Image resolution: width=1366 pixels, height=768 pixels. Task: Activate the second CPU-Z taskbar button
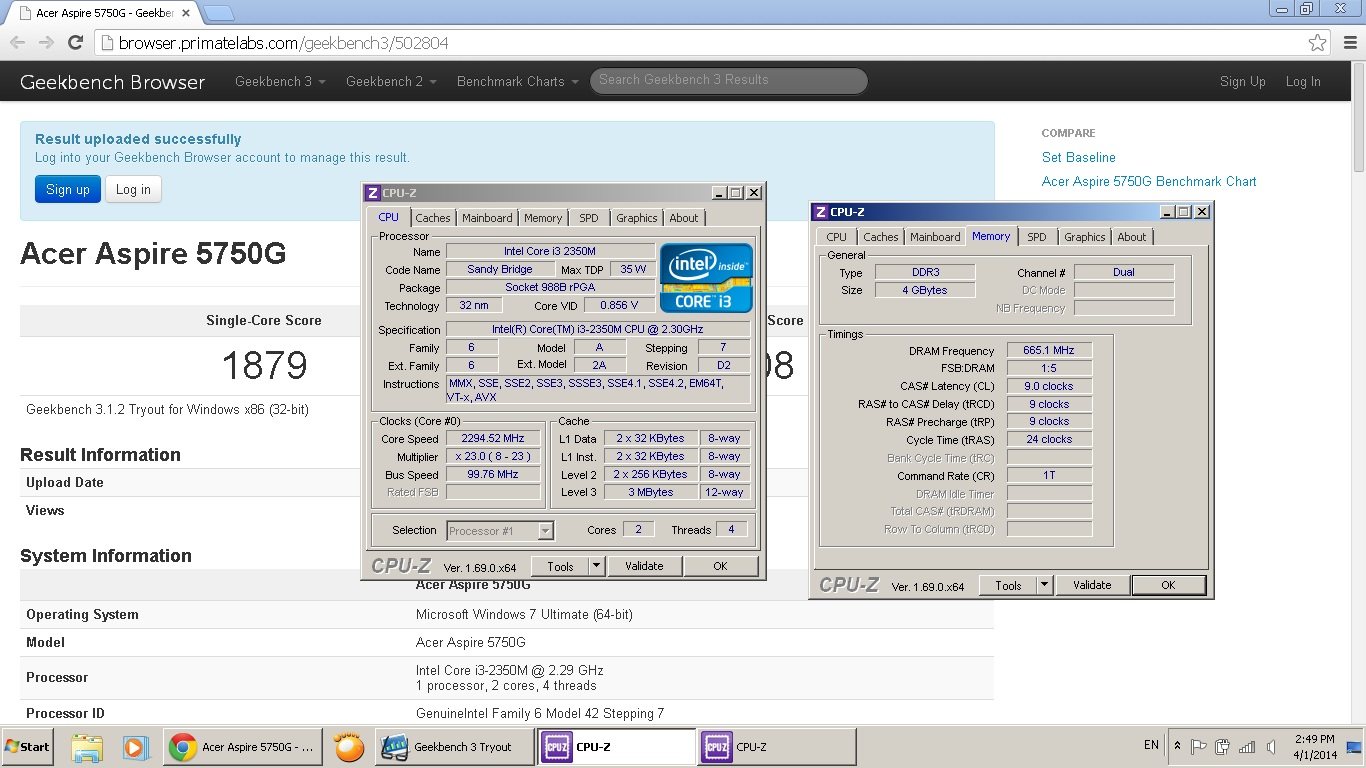777,747
